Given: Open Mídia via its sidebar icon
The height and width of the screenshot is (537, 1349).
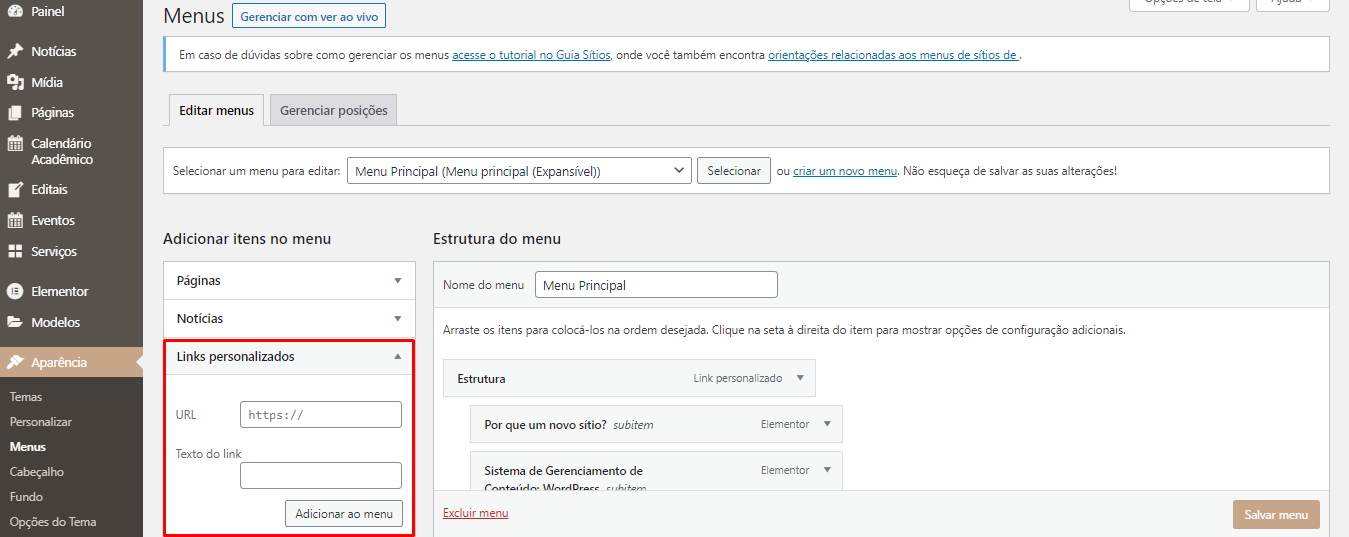Looking at the screenshot, I should click(x=15, y=82).
